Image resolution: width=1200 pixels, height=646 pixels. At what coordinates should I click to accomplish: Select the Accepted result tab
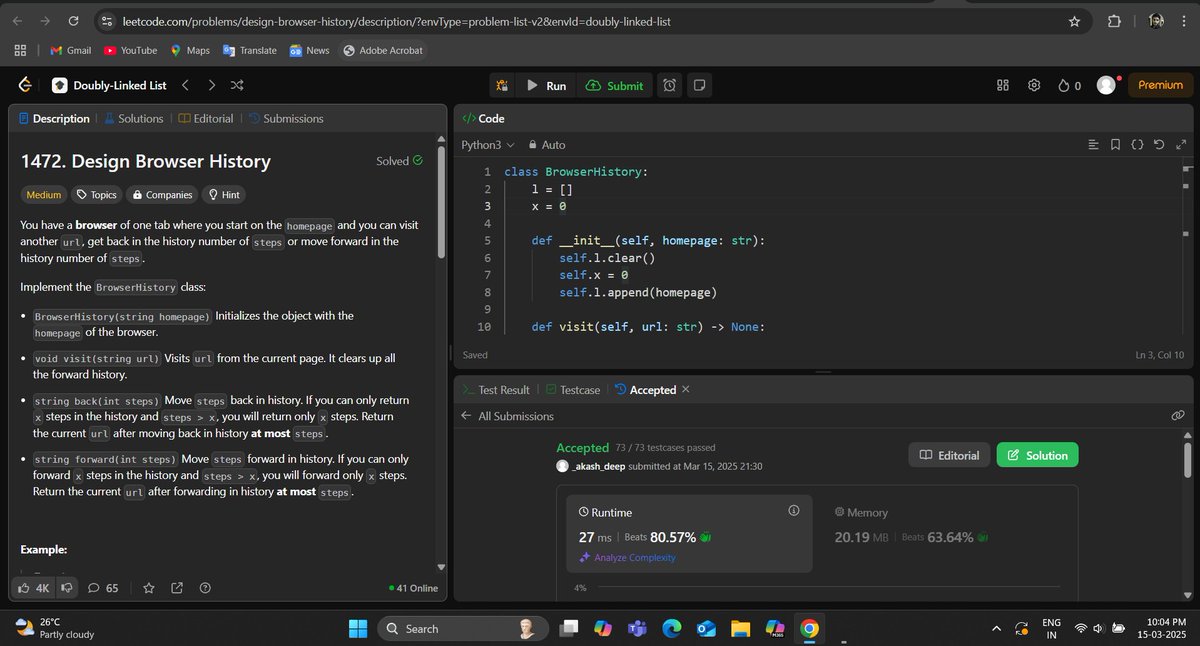pos(645,390)
